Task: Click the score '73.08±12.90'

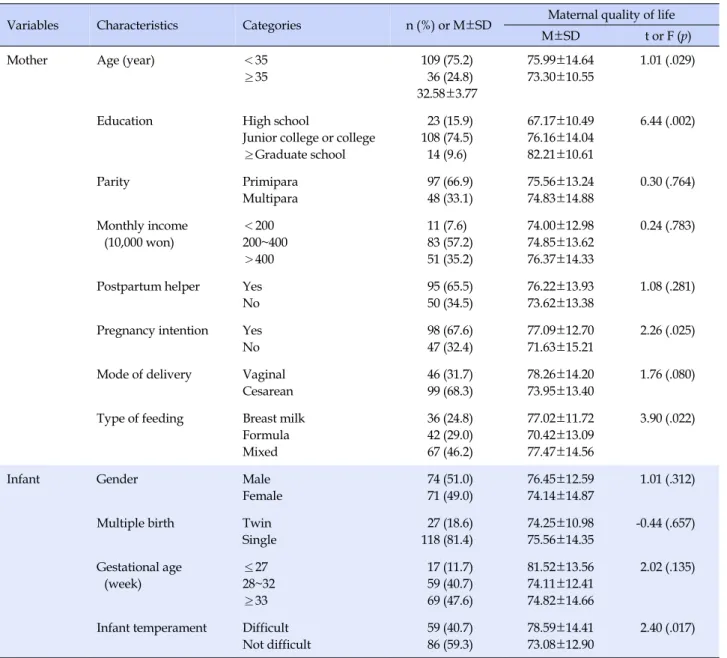Action: click(x=560, y=645)
